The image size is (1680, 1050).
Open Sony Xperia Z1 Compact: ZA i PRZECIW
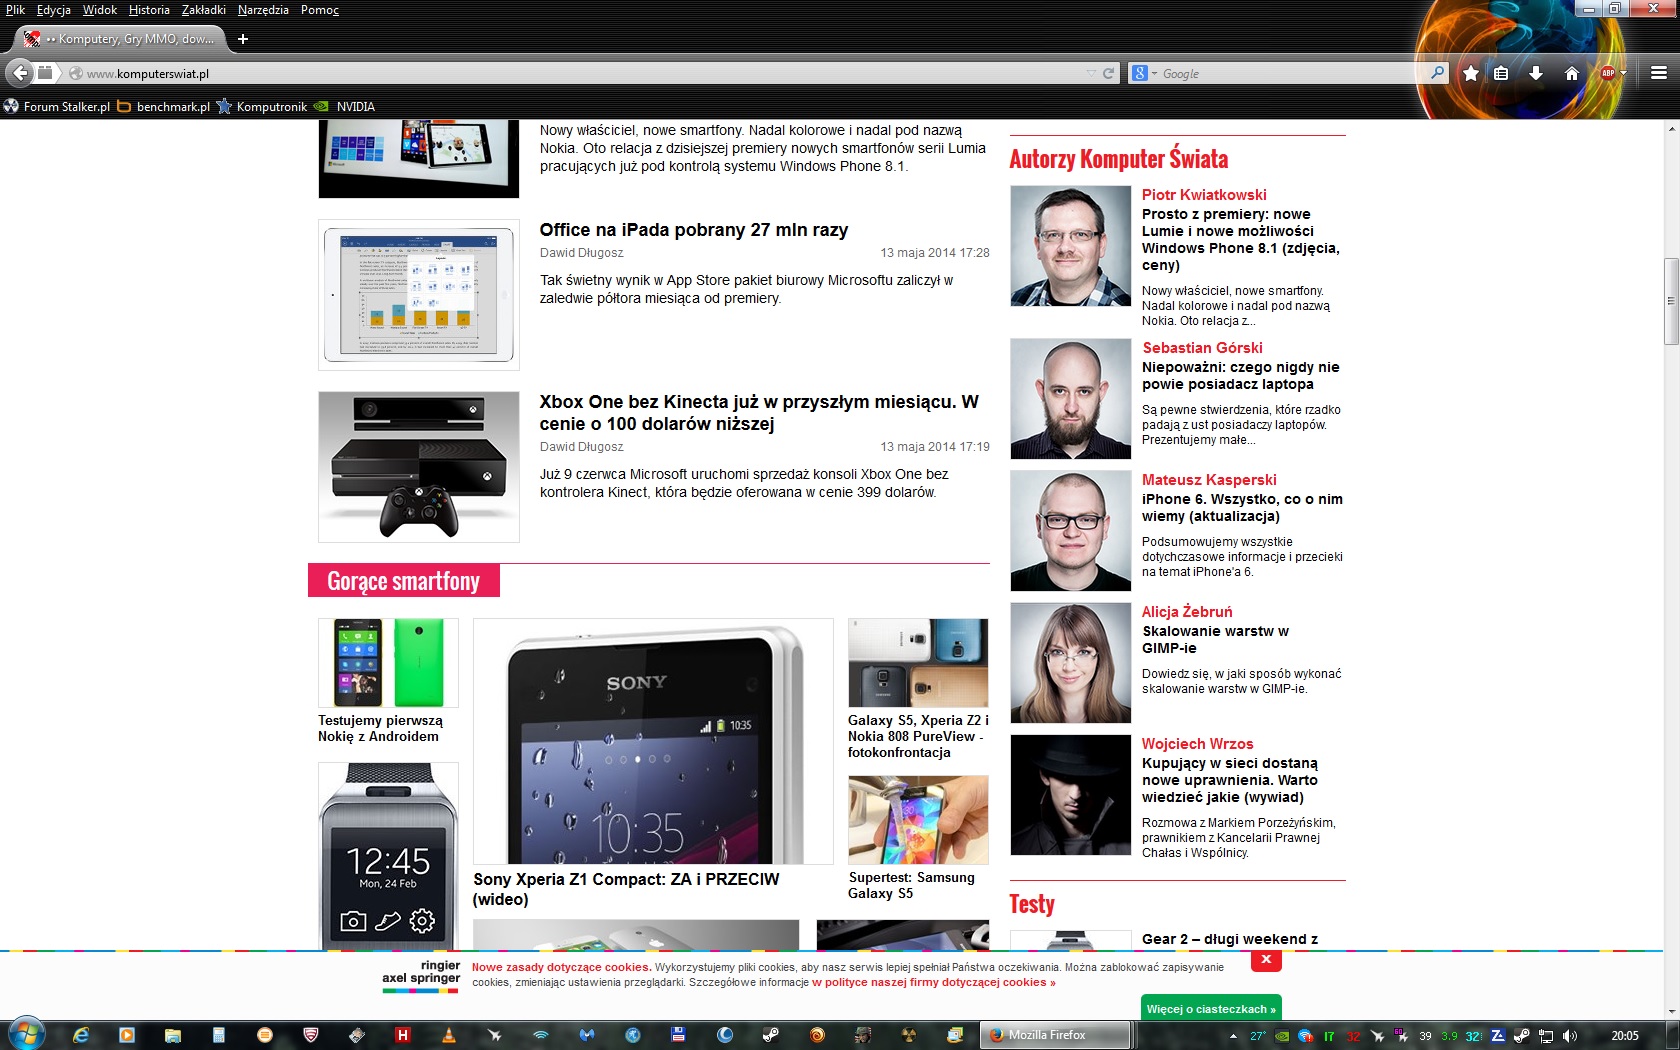(626, 889)
